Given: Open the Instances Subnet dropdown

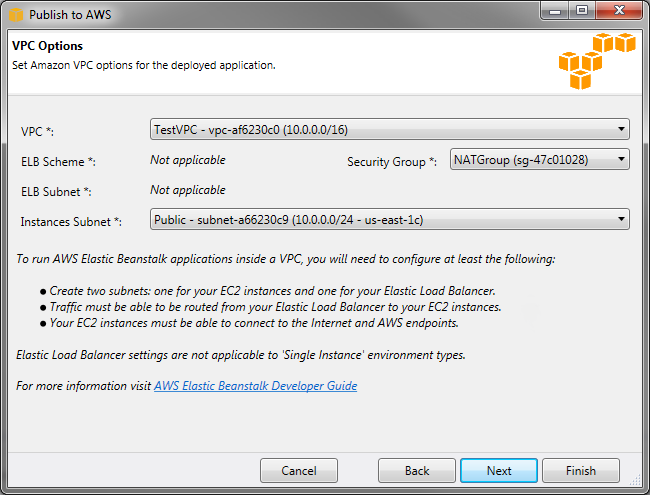Looking at the screenshot, I should coord(389,220).
